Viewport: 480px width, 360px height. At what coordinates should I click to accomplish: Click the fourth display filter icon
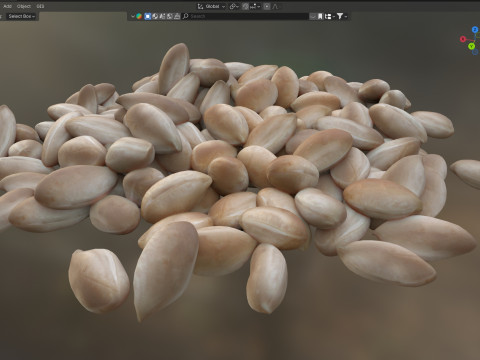[x=170, y=16]
